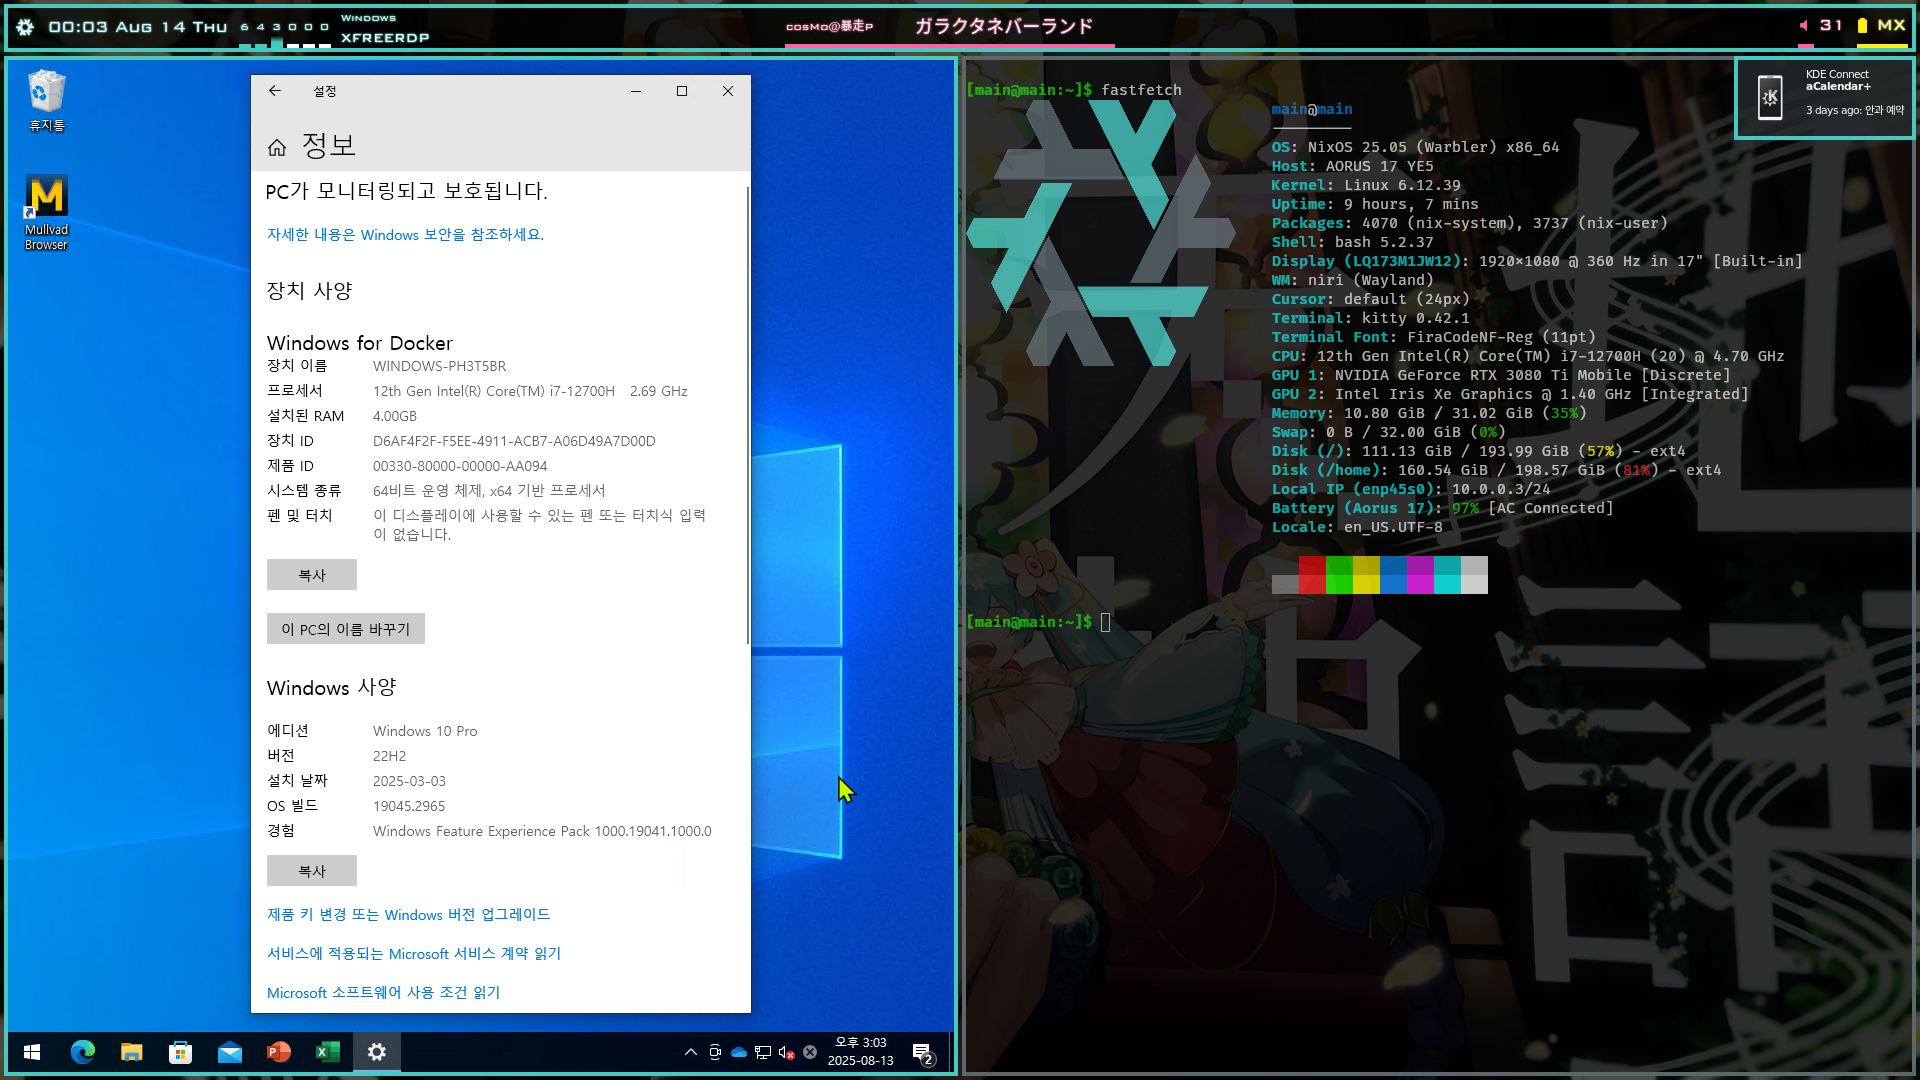
Task: Open the network icon in the system tray
Action: pyautogui.click(x=762, y=1052)
